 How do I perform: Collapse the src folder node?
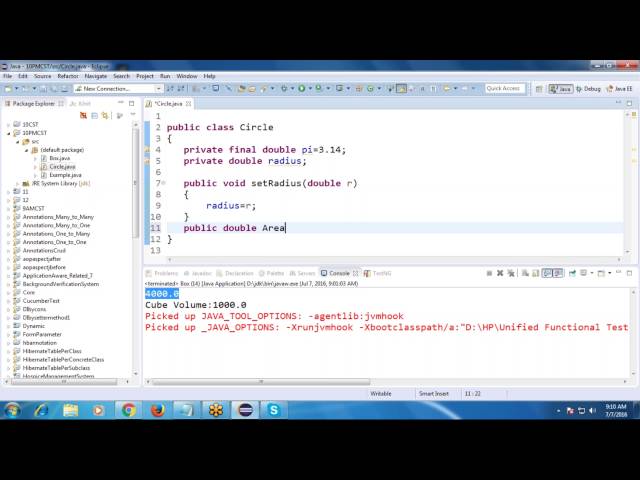tap(18, 142)
